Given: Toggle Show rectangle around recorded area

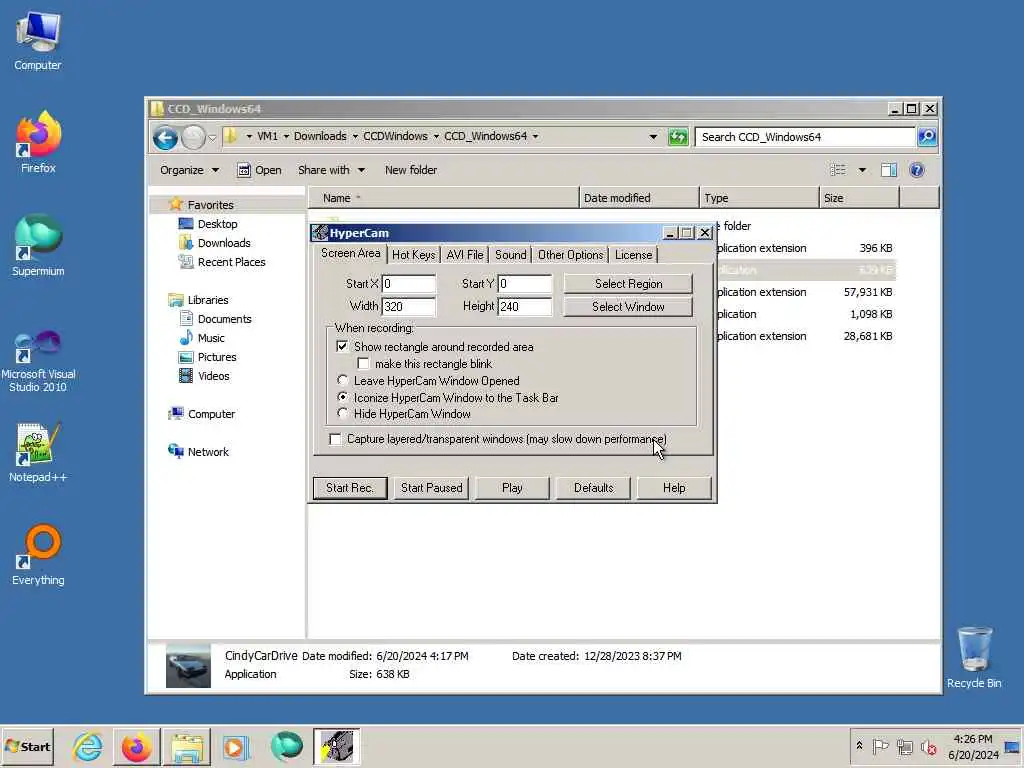Looking at the screenshot, I should 342,347.
